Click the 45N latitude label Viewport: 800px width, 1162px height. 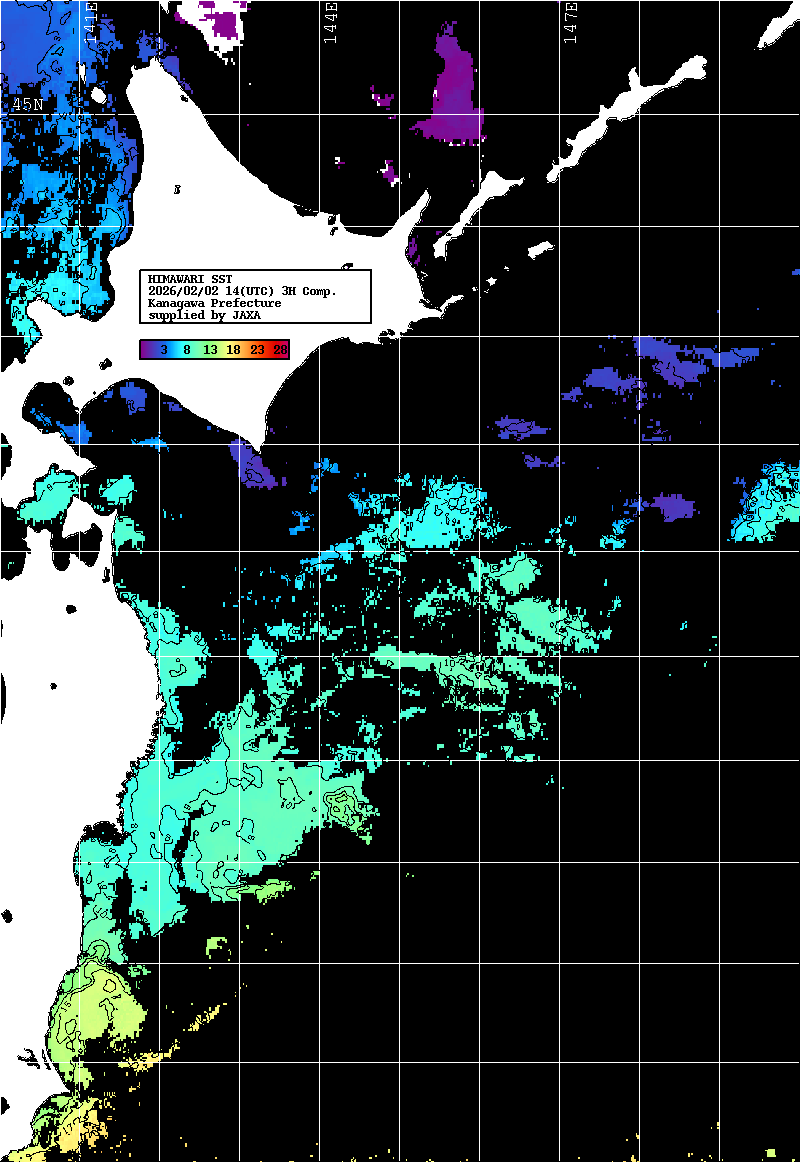[x=27, y=104]
